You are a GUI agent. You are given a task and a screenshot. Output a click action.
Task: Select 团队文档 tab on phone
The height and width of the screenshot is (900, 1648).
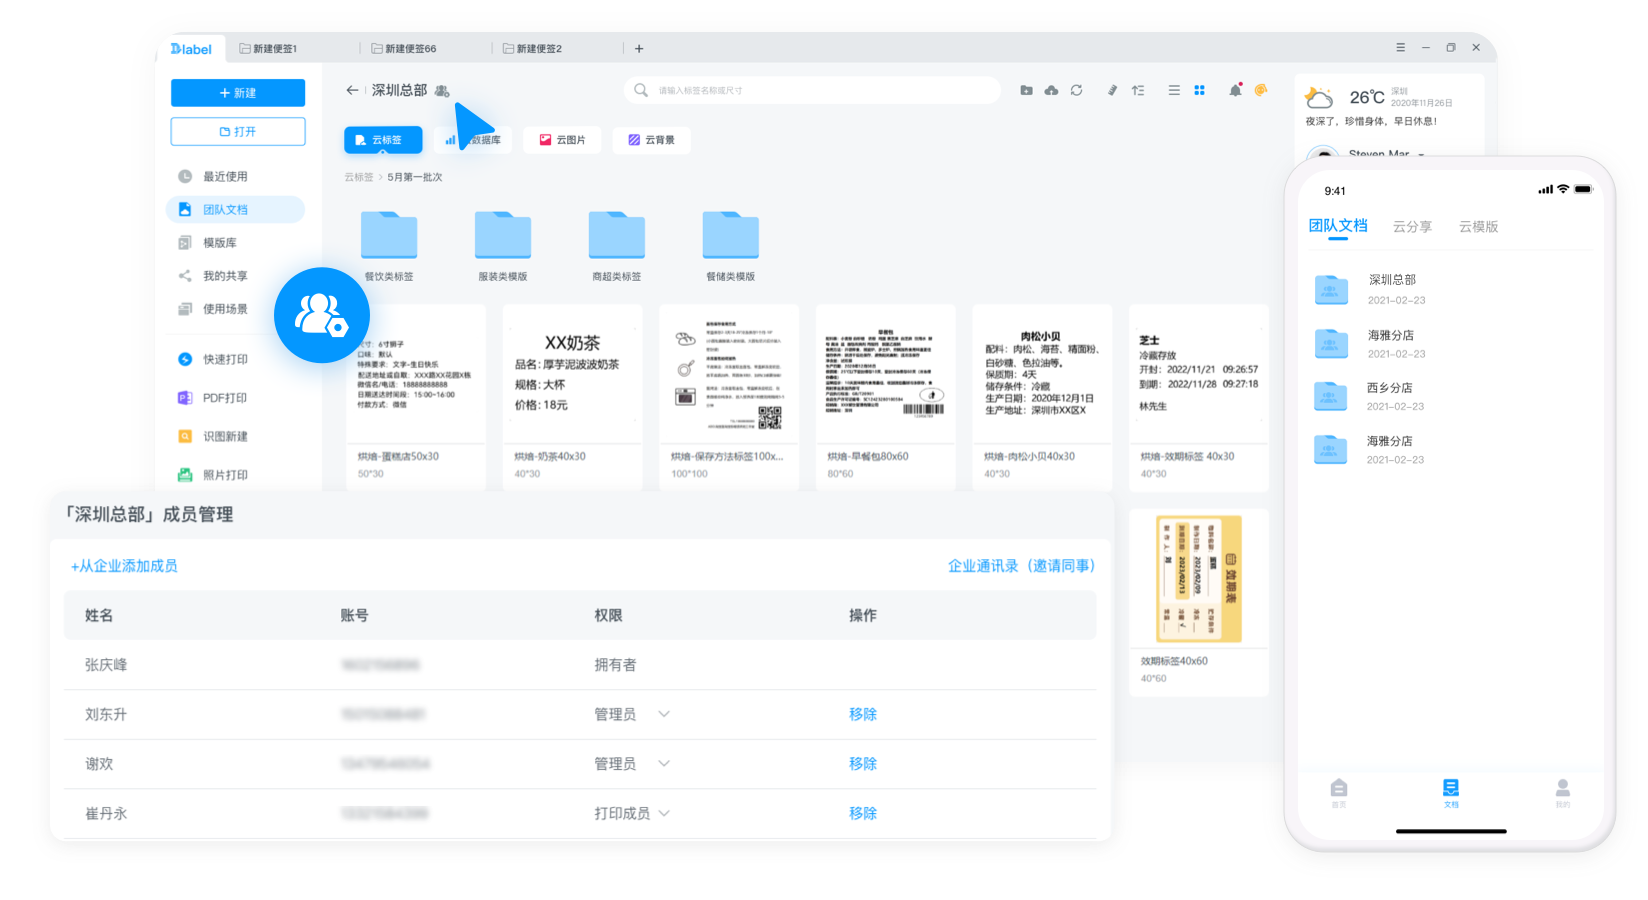(1338, 226)
